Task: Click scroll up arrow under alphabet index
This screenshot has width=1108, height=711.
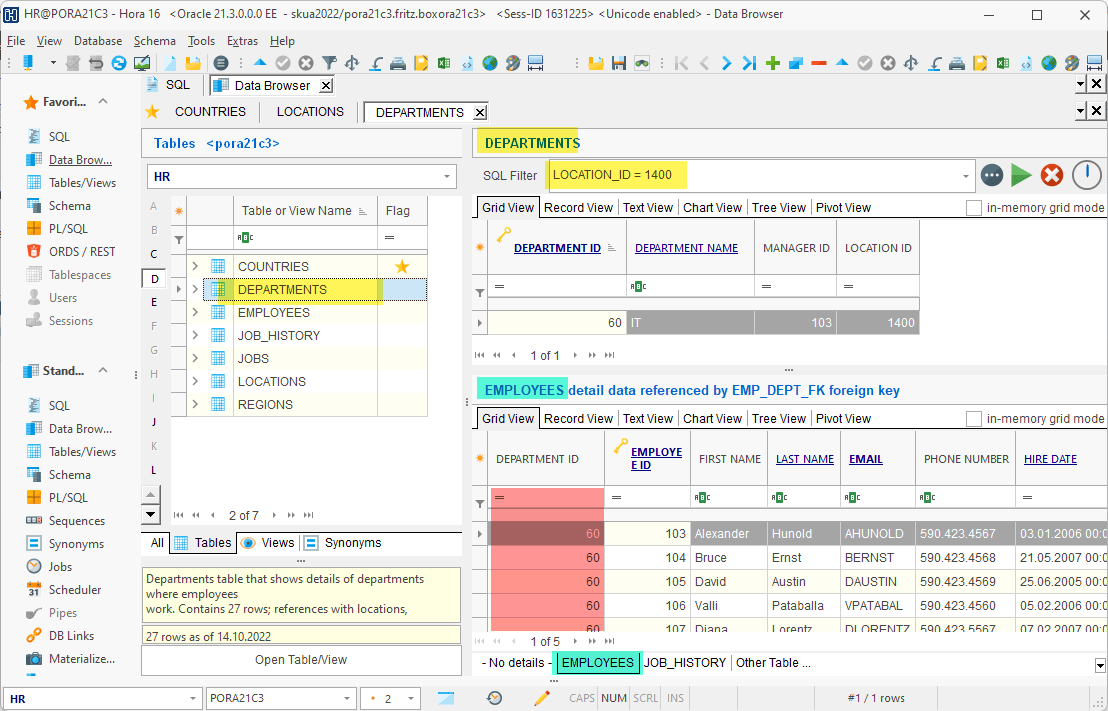Action: pyautogui.click(x=151, y=495)
